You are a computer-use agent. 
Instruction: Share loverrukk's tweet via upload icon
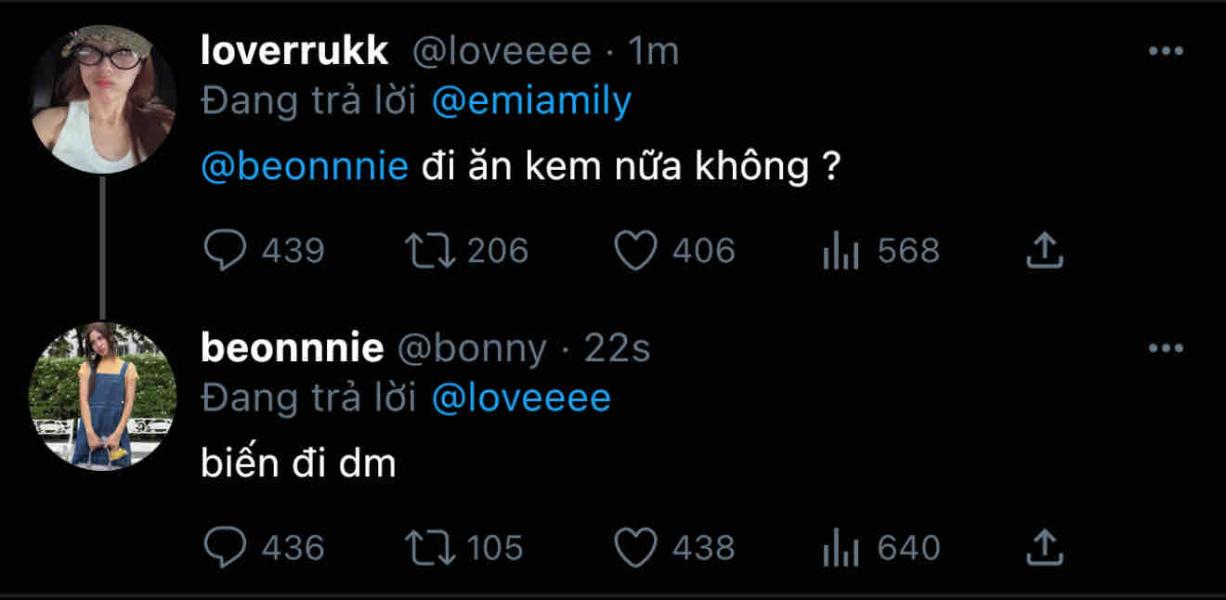1044,251
